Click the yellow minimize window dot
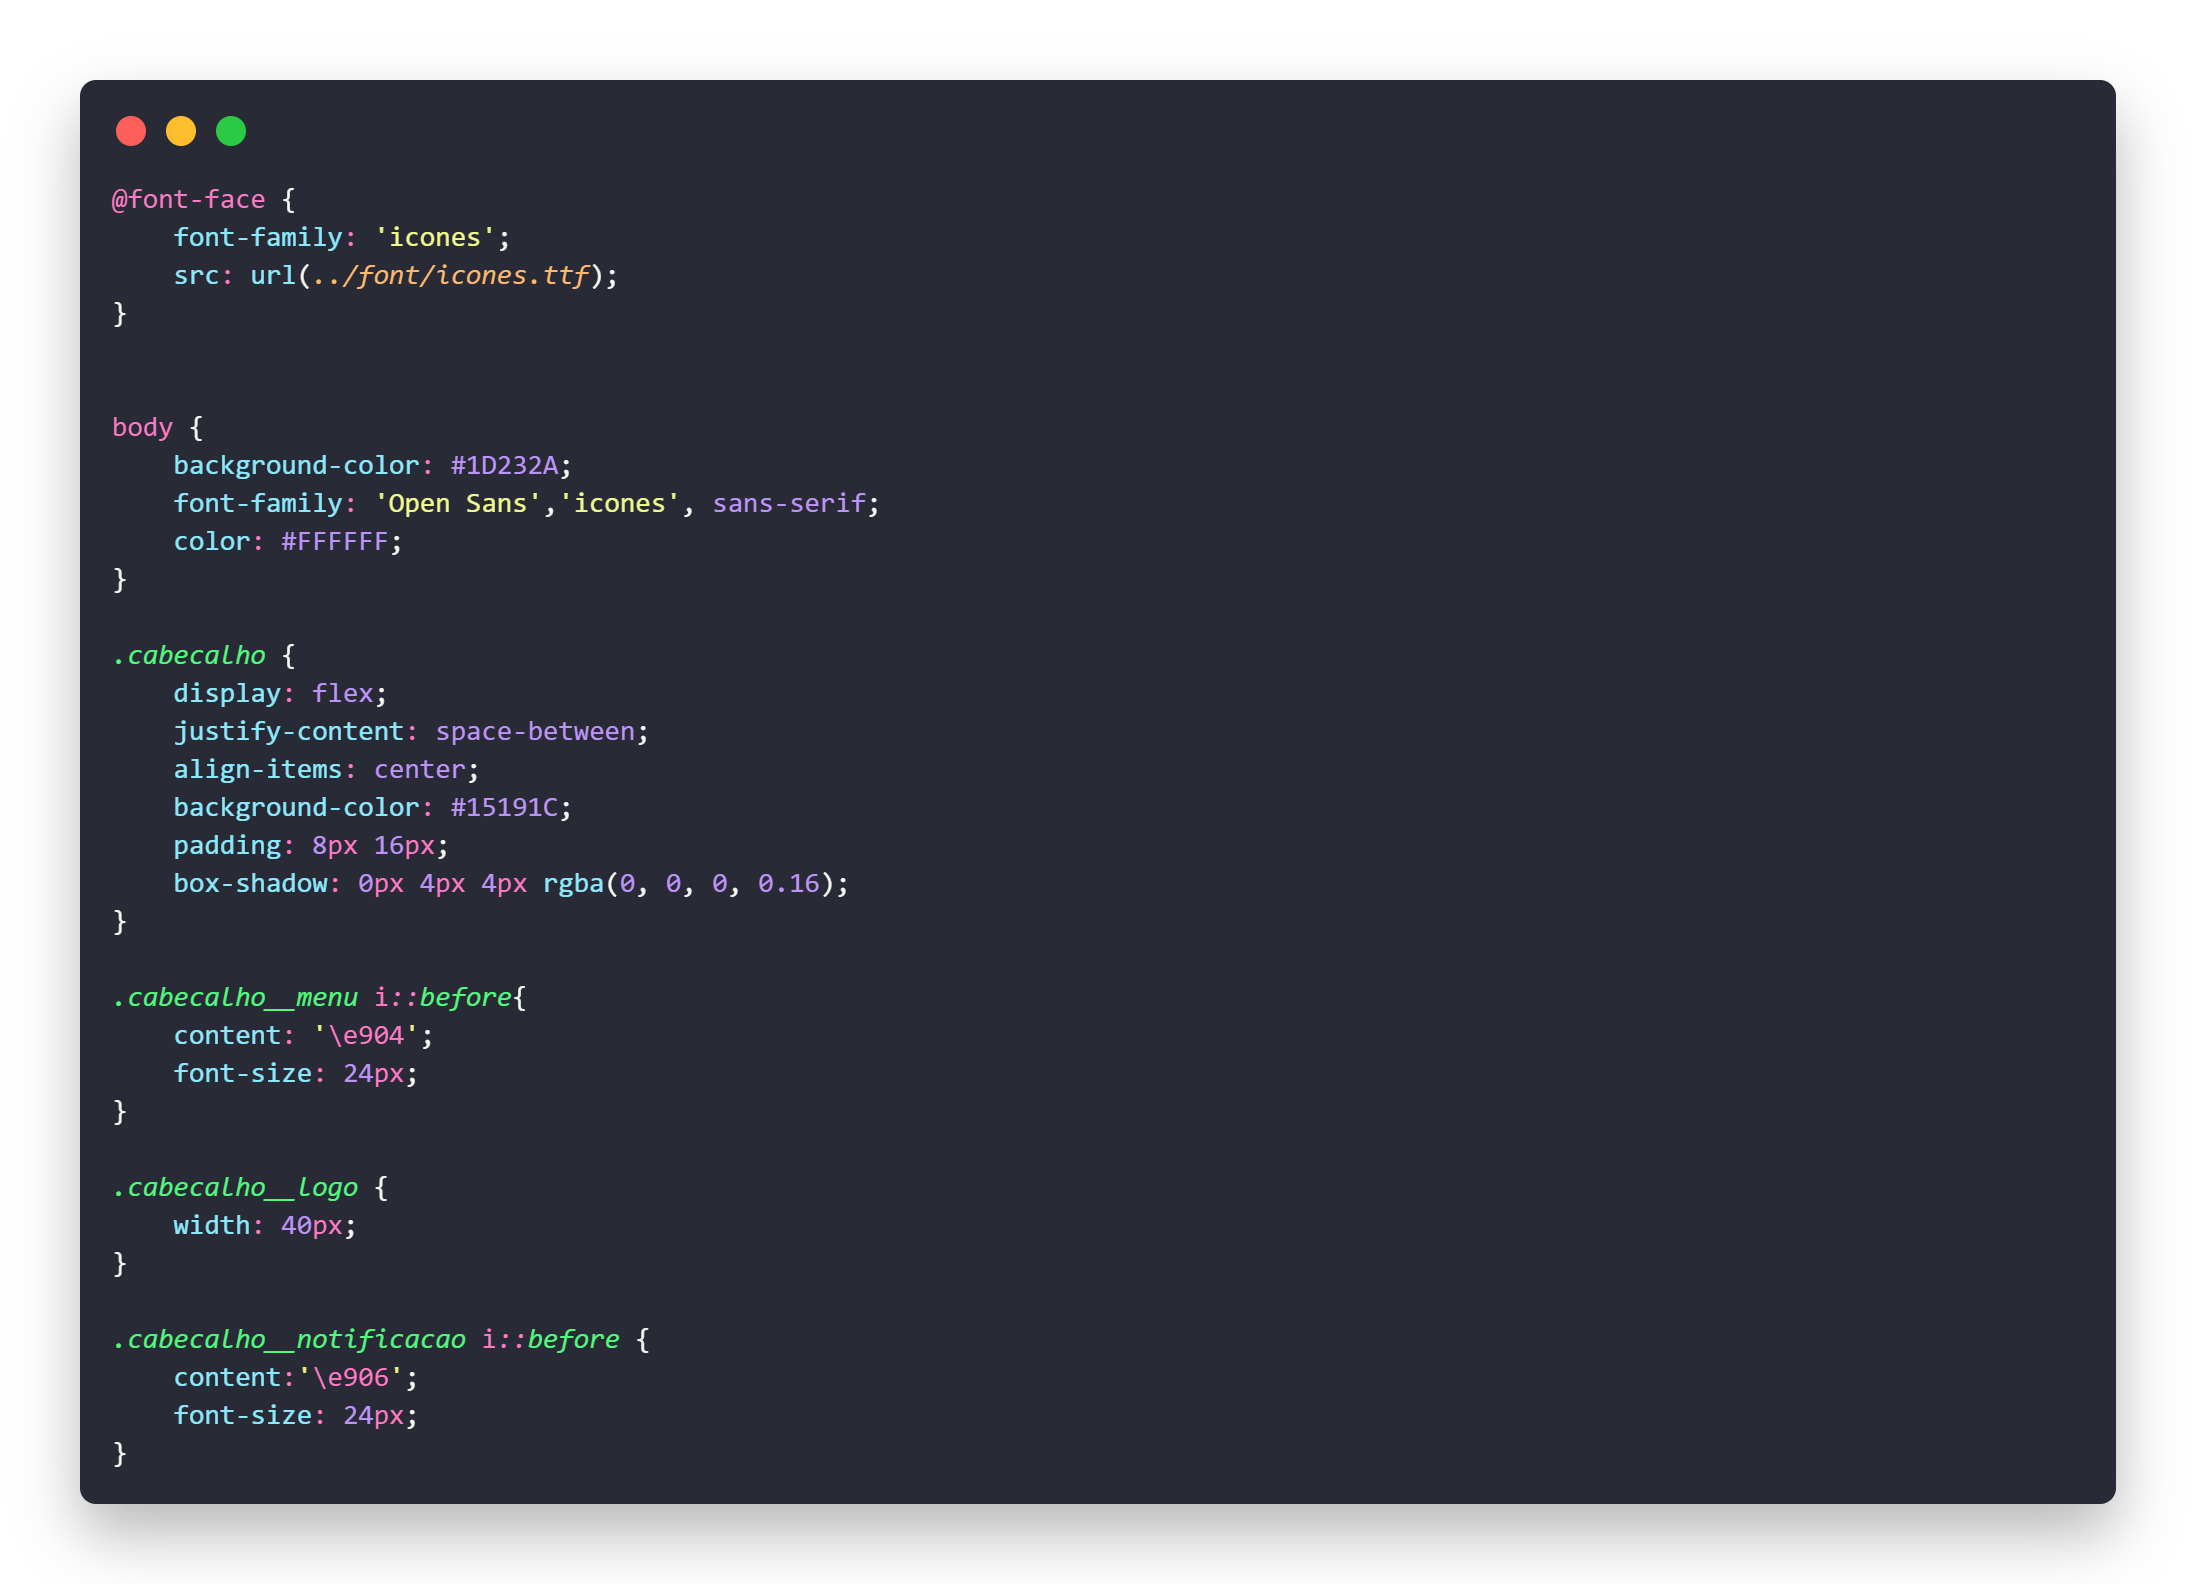2196x1584 pixels. click(x=181, y=131)
